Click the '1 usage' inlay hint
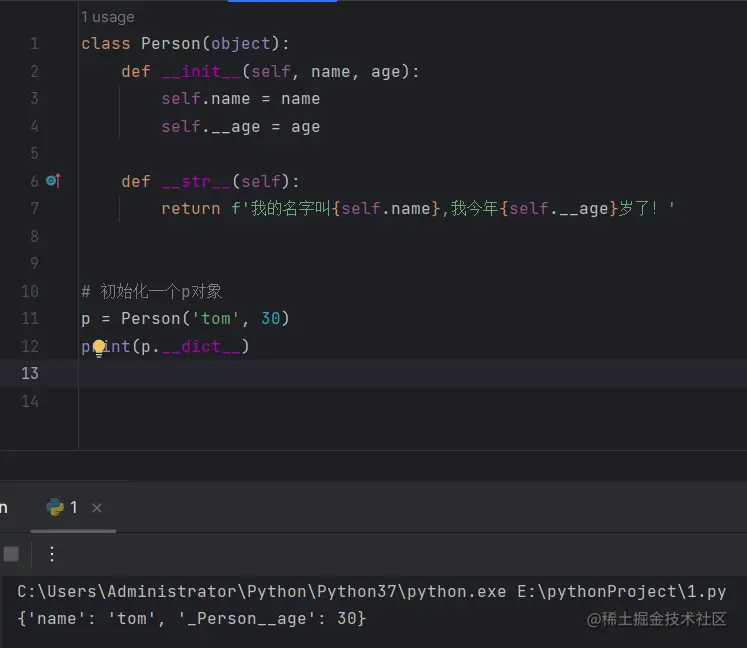 coord(108,17)
